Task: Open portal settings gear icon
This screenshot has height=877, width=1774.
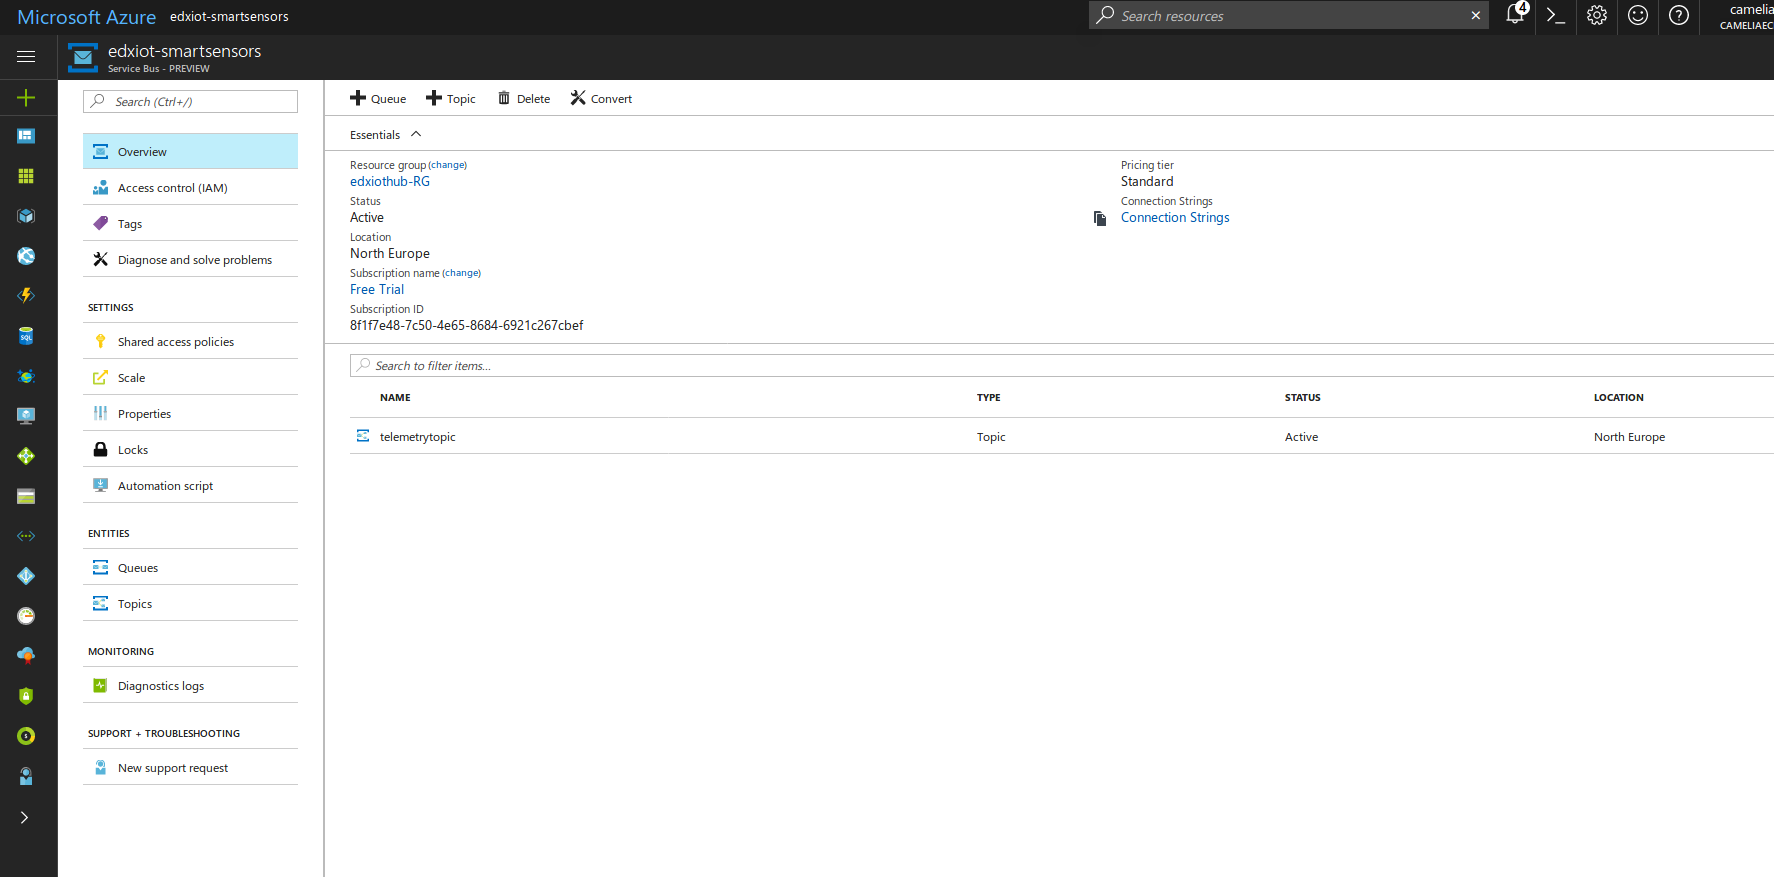Action: click(1597, 15)
